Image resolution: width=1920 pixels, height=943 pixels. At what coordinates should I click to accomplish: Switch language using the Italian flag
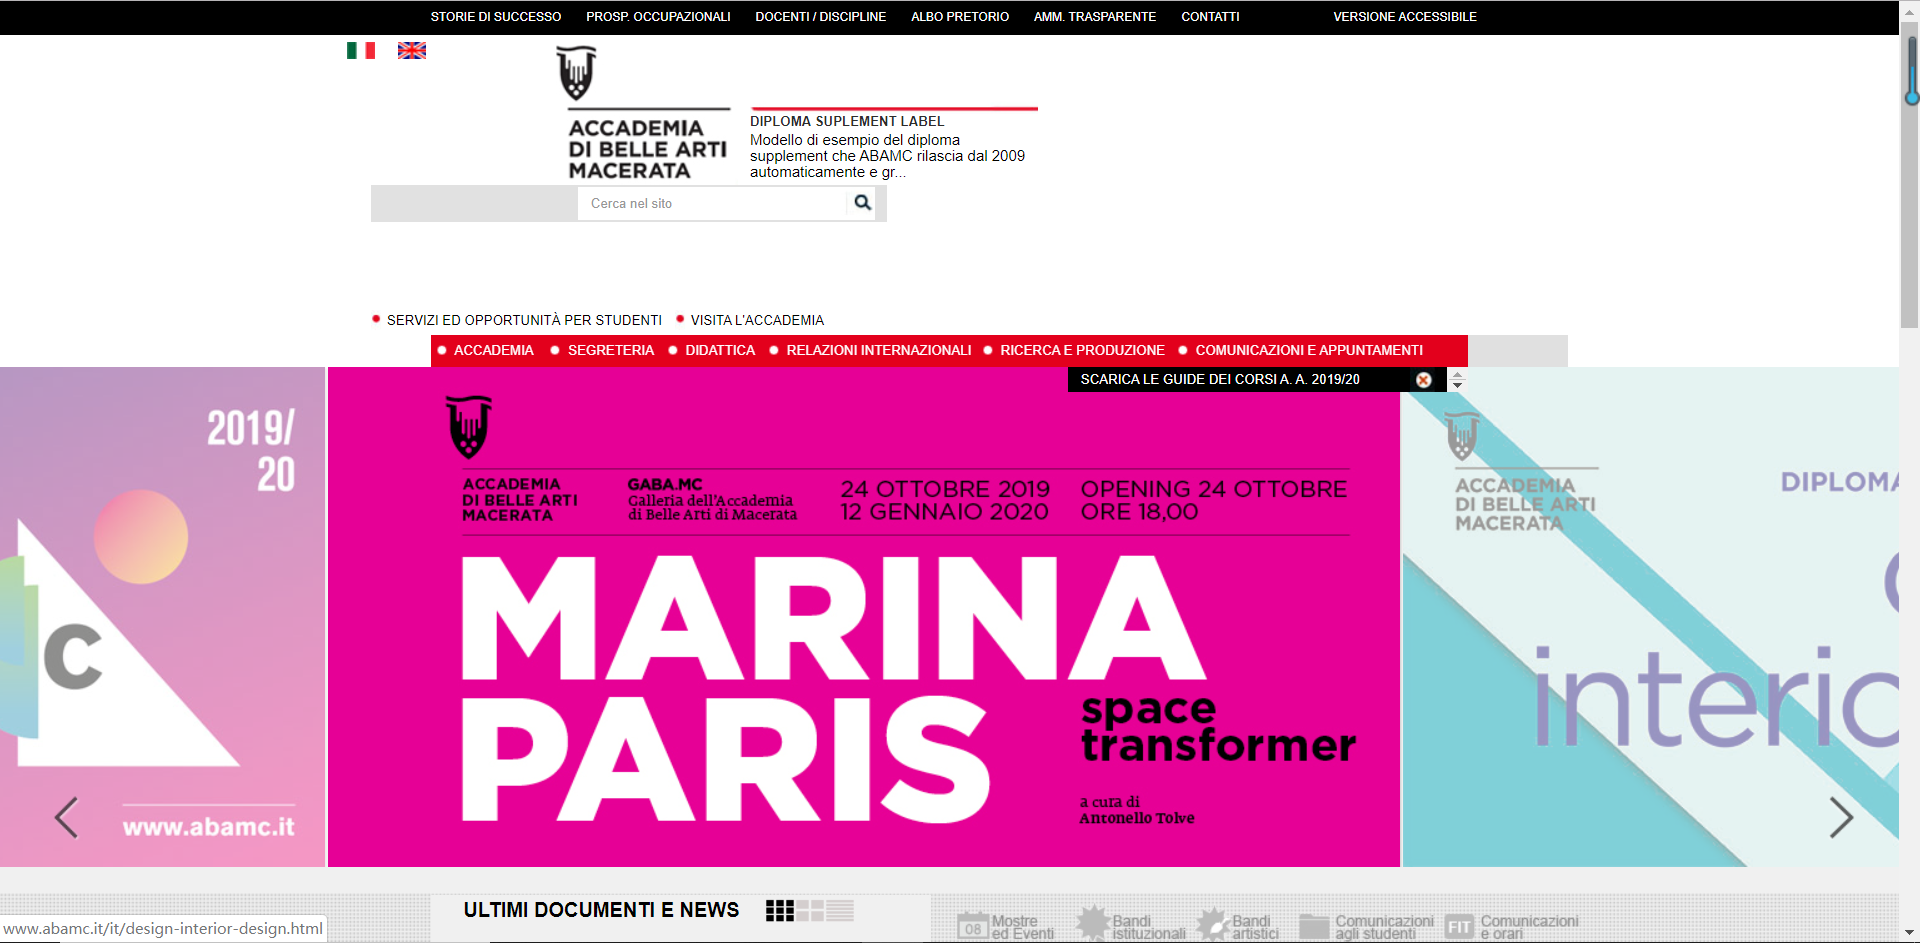tap(360, 51)
